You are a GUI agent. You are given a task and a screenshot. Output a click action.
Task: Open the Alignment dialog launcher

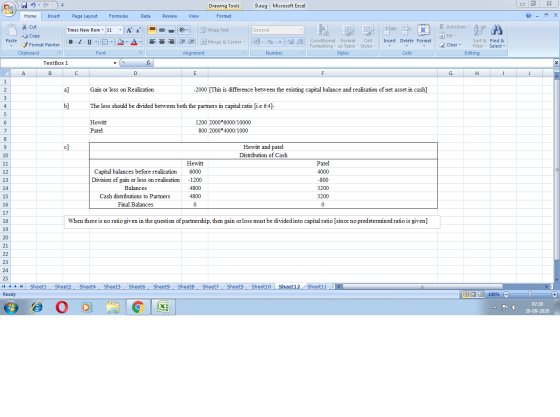pyautogui.click(x=245, y=53)
